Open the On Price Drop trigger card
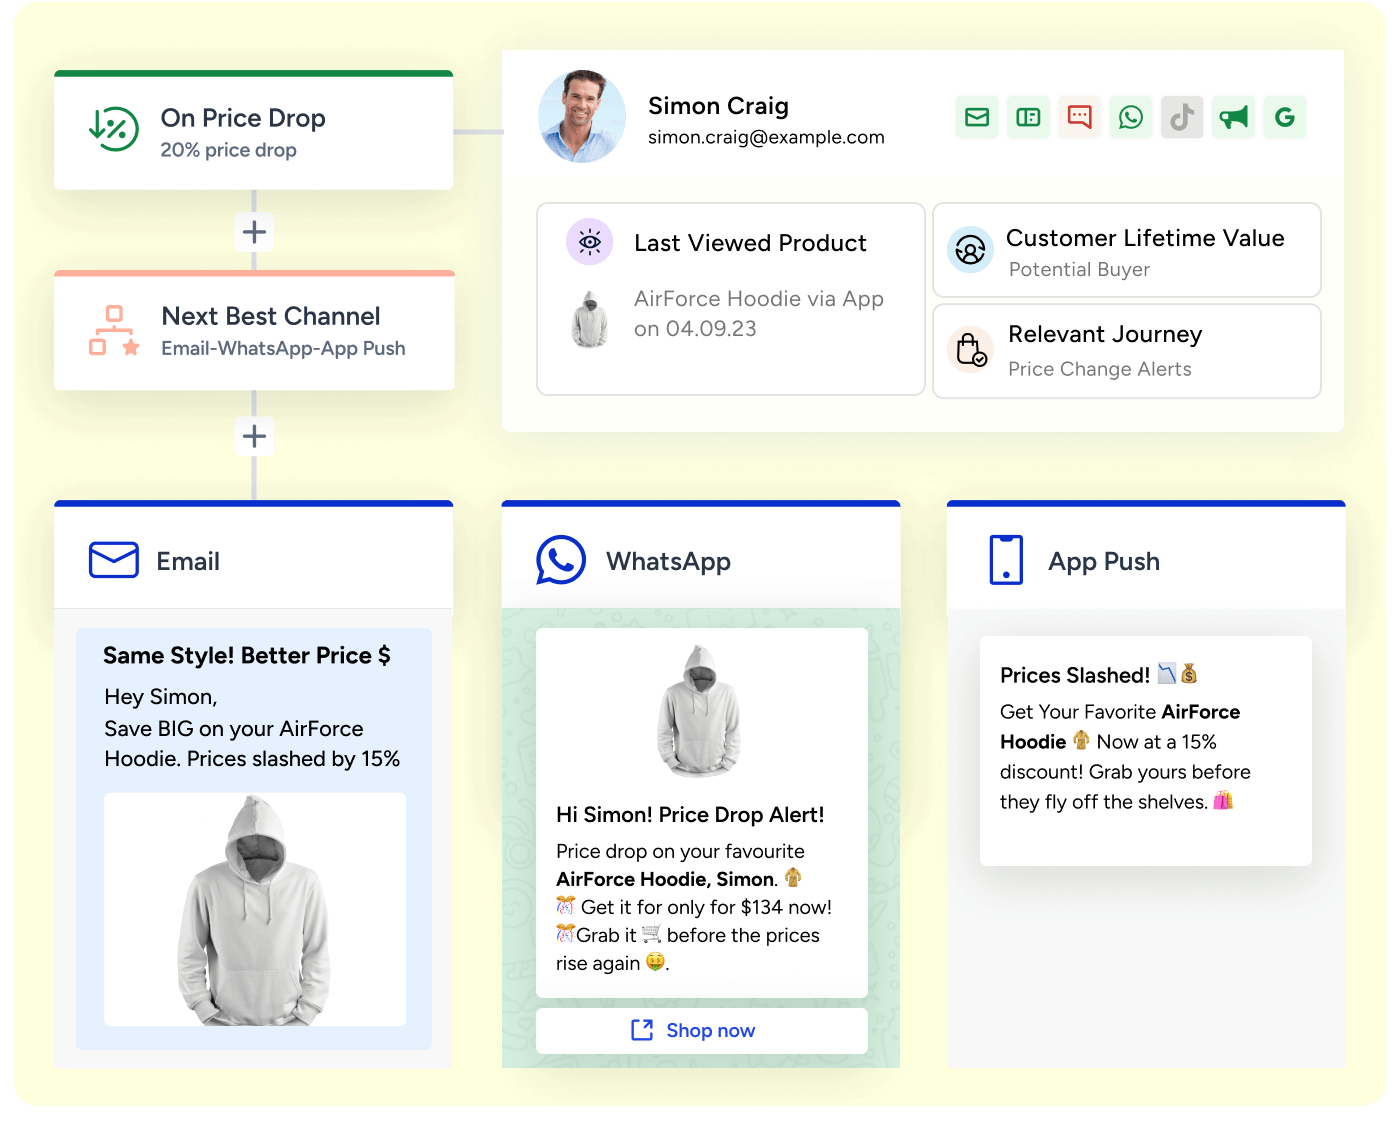This screenshot has height=1121, width=1400. pos(254,132)
